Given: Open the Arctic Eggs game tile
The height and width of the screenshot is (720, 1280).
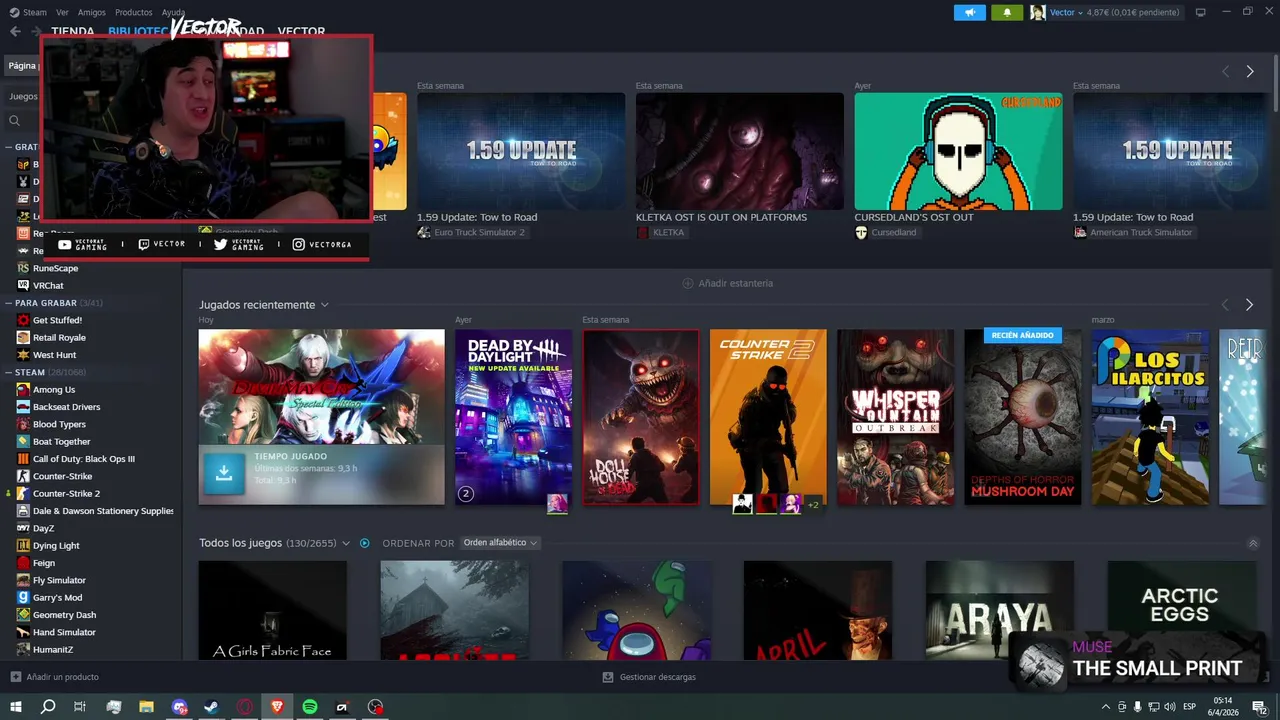Looking at the screenshot, I should (1181, 609).
